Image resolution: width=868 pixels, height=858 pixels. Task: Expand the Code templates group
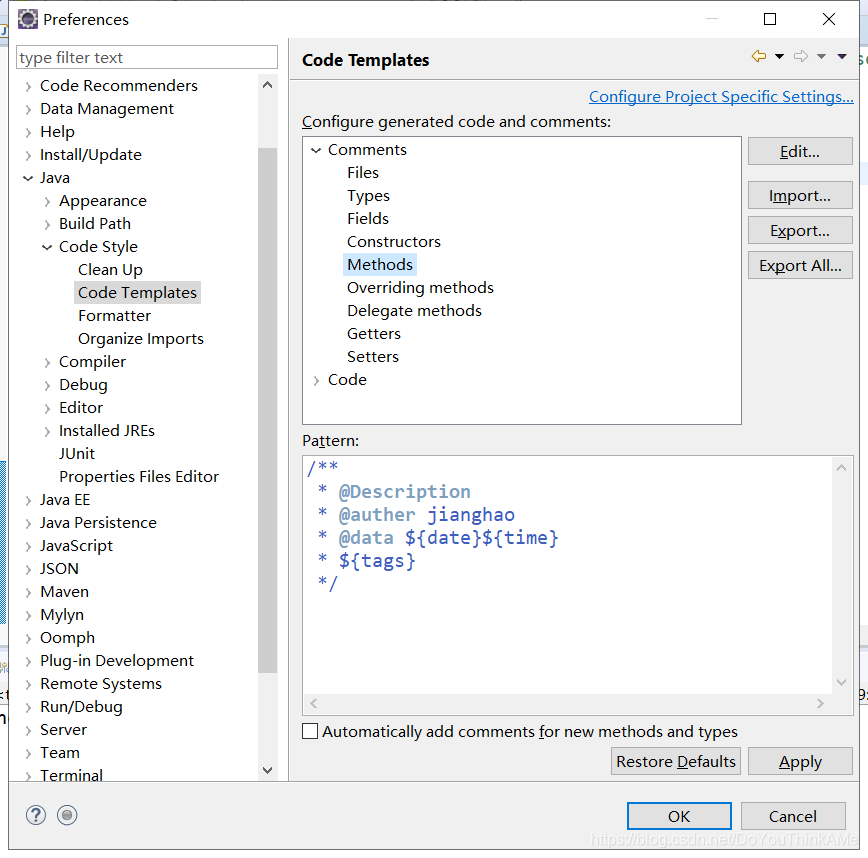click(316, 380)
